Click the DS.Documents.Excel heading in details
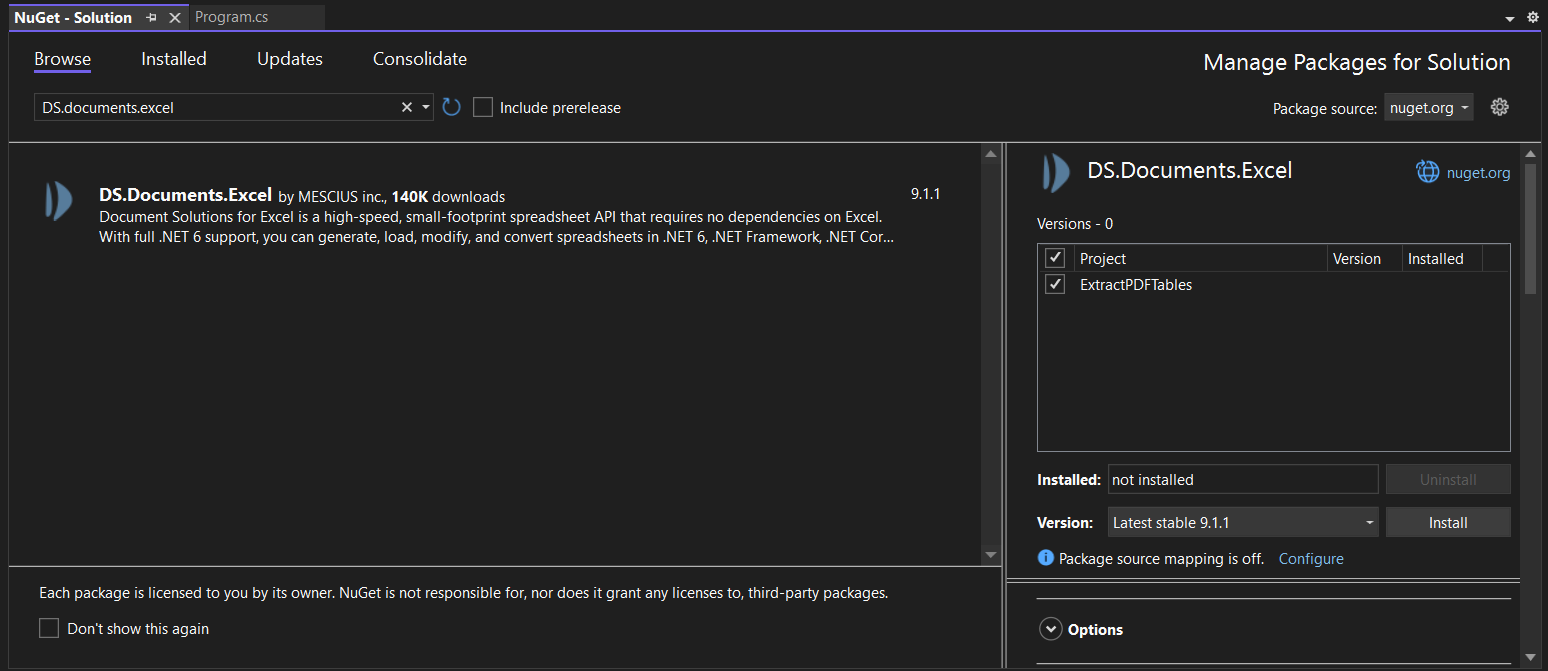The width and height of the screenshot is (1548, 671). 1190,171
